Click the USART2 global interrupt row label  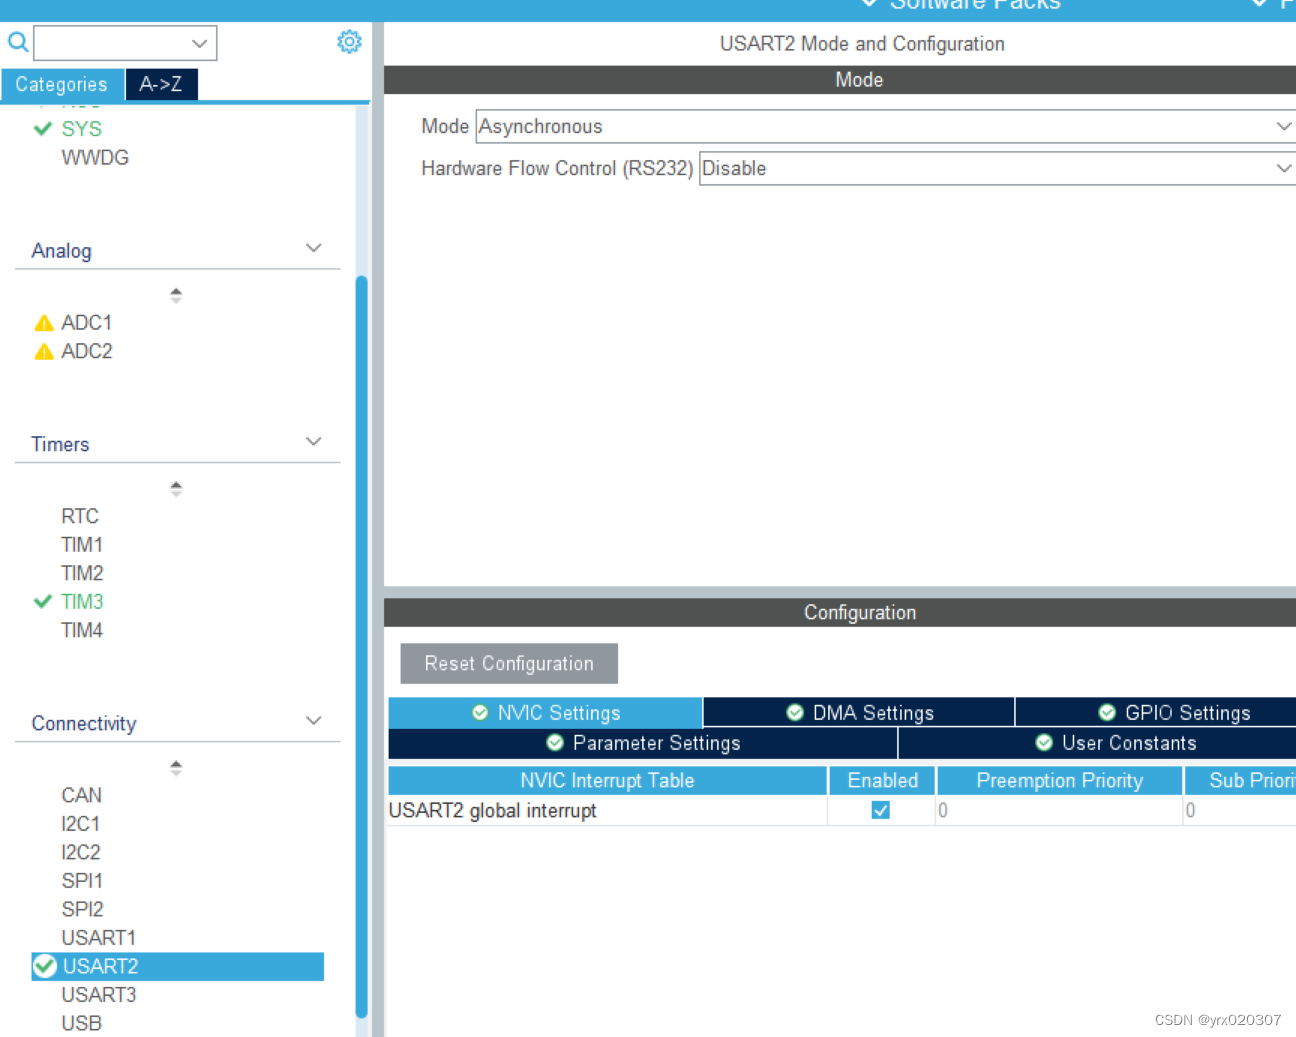tap(492, 811)
